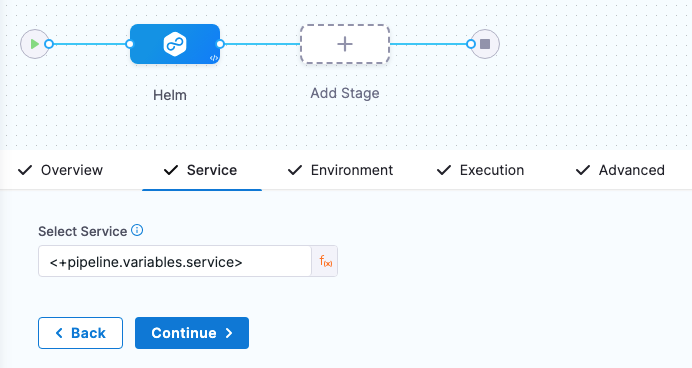The image size is (692, 368).
Task: Click the Back button
Action: click(x=80, y=333)
